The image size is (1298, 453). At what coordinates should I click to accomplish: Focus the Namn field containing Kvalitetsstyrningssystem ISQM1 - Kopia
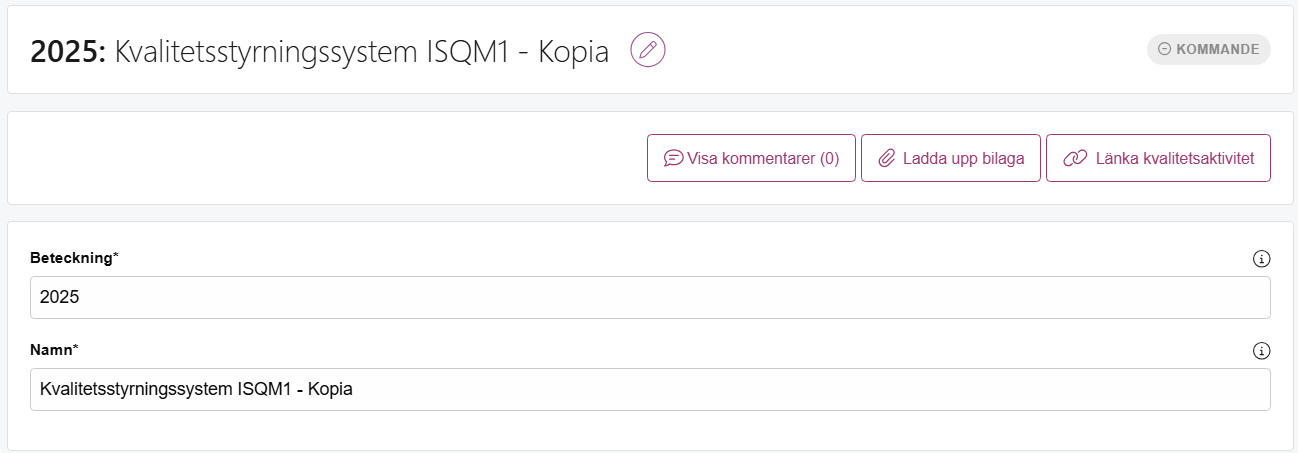(x=650, y=389)
